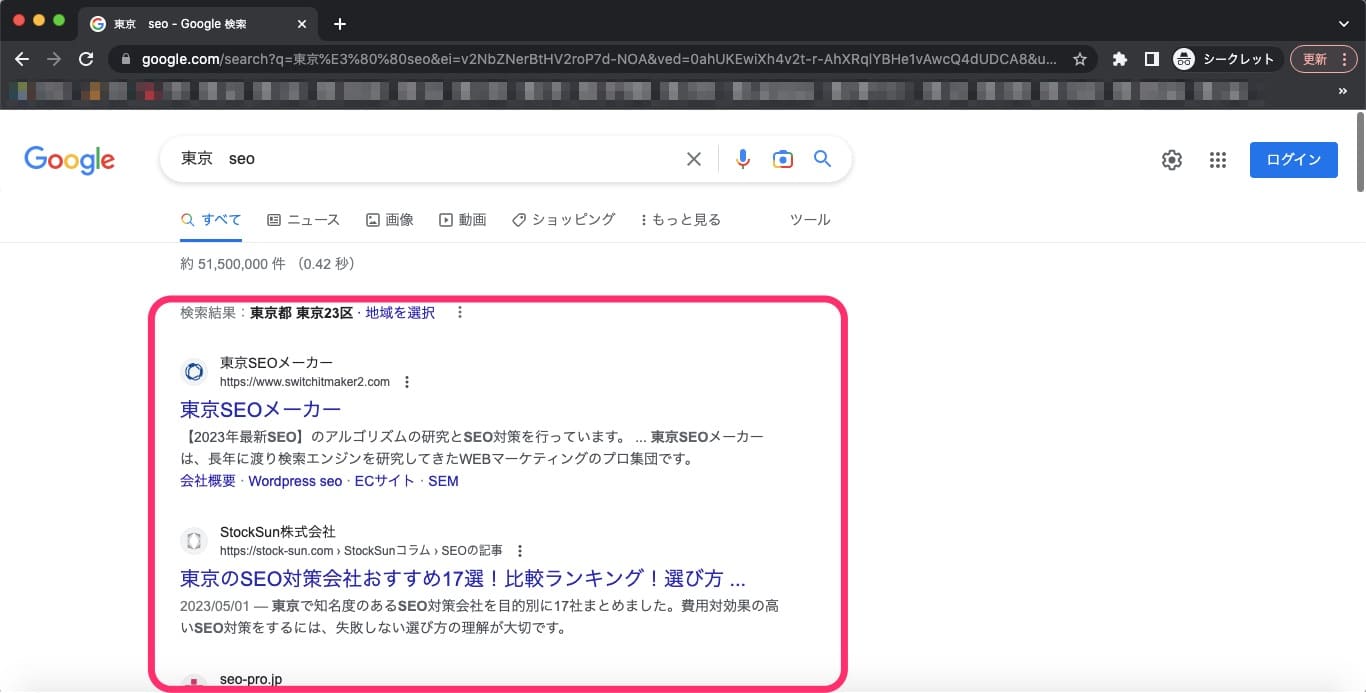Screen dimensions: 1366x693
Task: Reload the page
Action: click(x=86, y=59)
